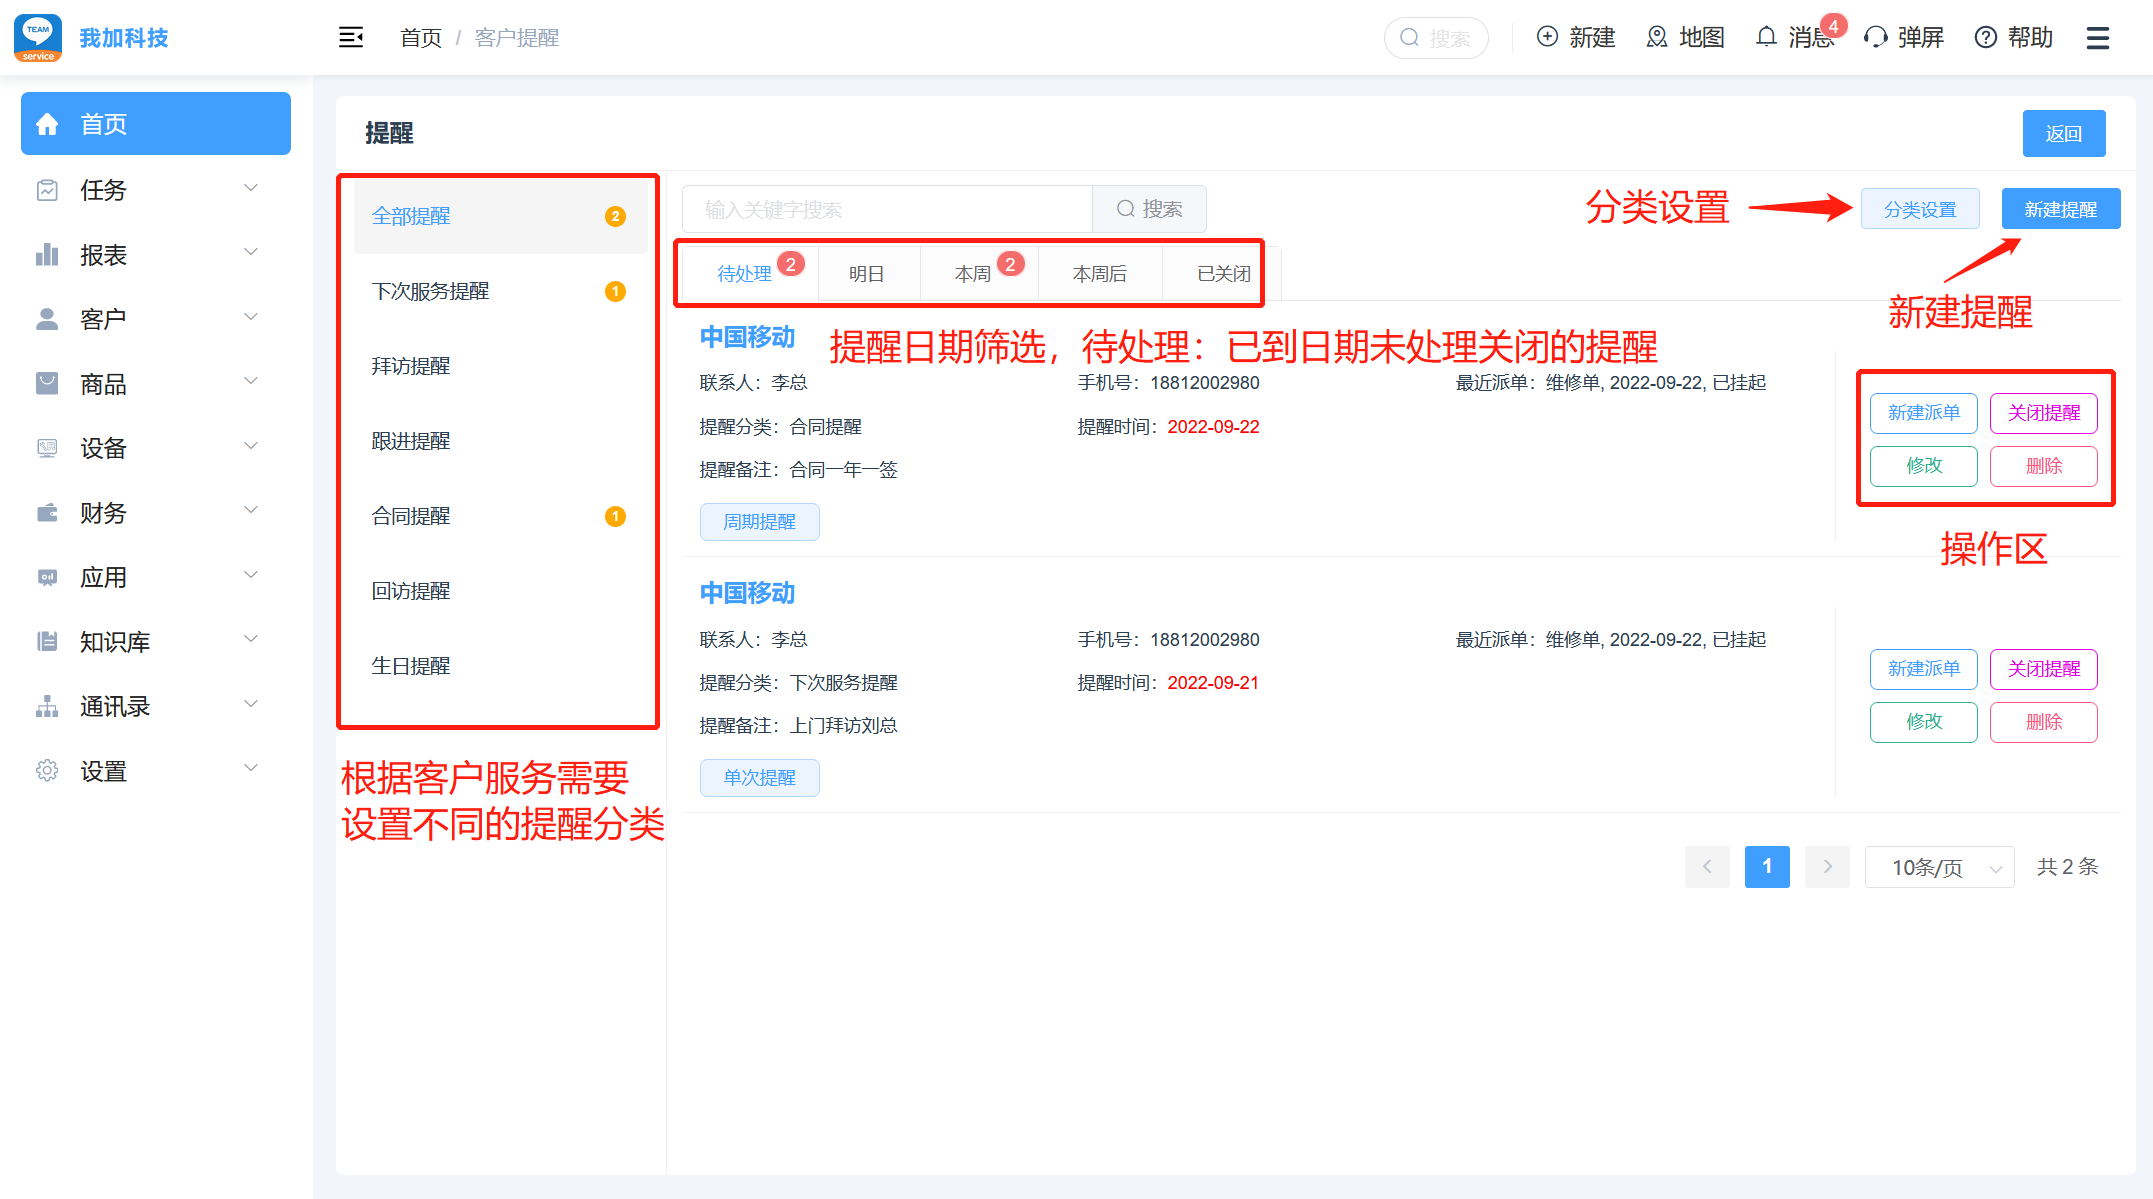Switch to the 明日 tab
Image resolution: width=2153 pixels, height=1199 pixels.
(x=866, y=274)
